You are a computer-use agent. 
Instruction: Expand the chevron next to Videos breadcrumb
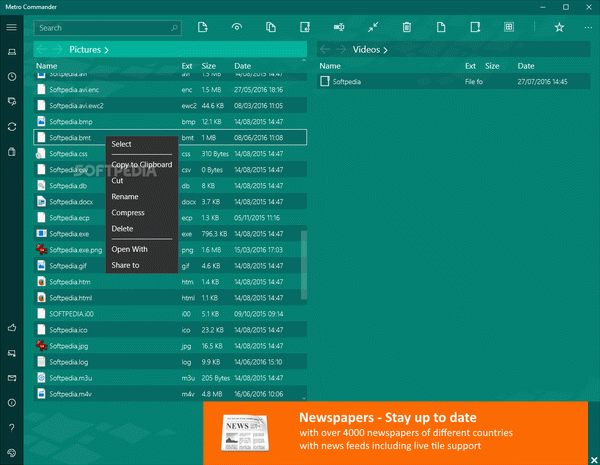click(385, 50)
